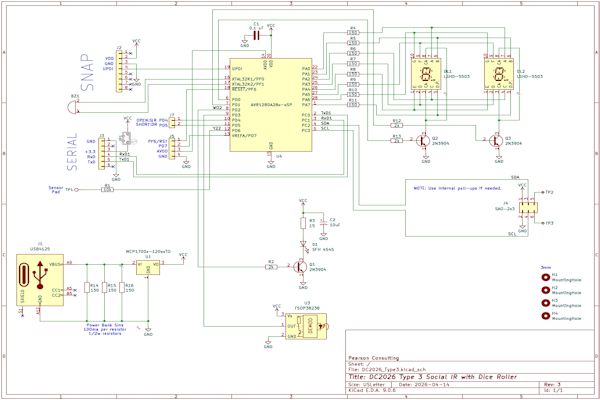Click the H1 mounting hole symbol

pyautogui.click(x=545, y=278)
